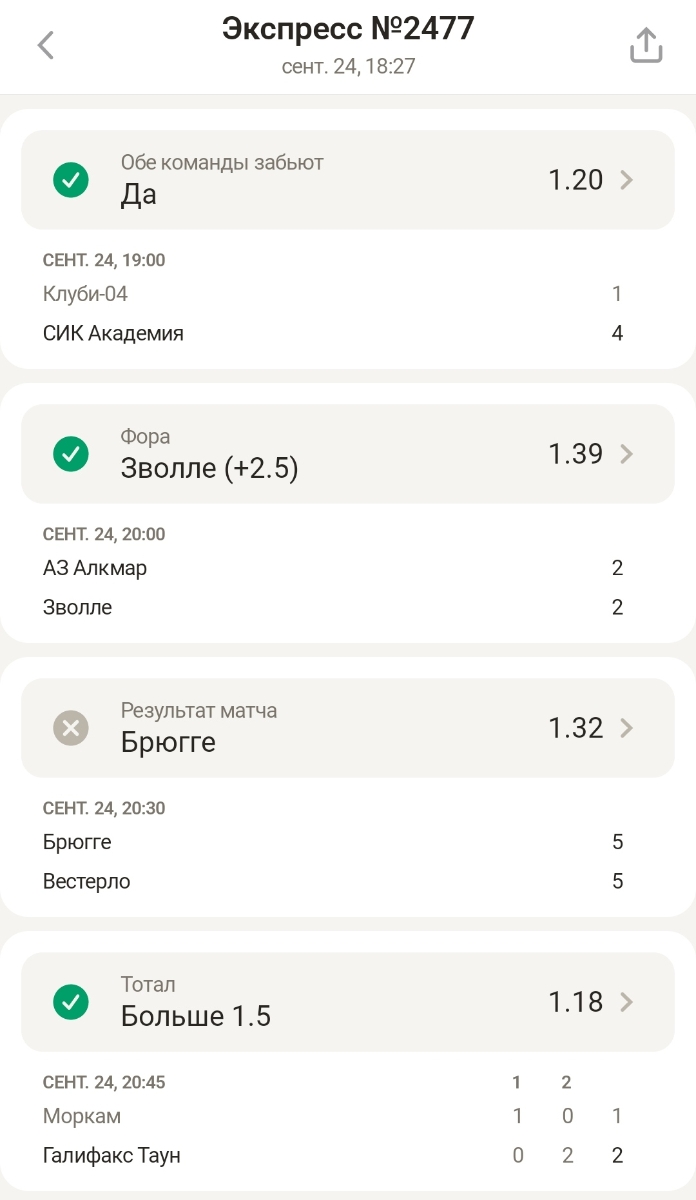Click green checkmark on 'Обе команды забьют'

pyautogui.click(x=71, y=180)
